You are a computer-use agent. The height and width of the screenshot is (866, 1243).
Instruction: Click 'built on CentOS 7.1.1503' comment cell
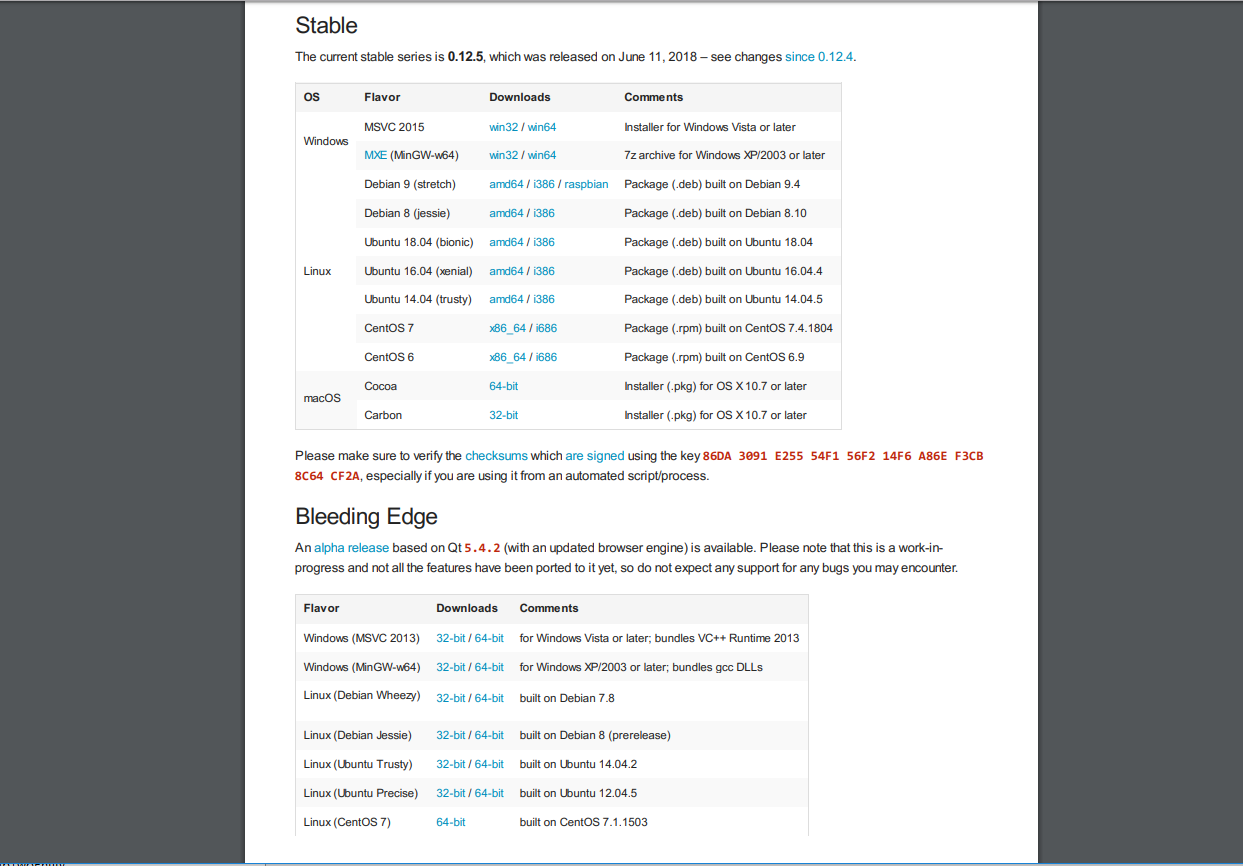pos(584,822)
